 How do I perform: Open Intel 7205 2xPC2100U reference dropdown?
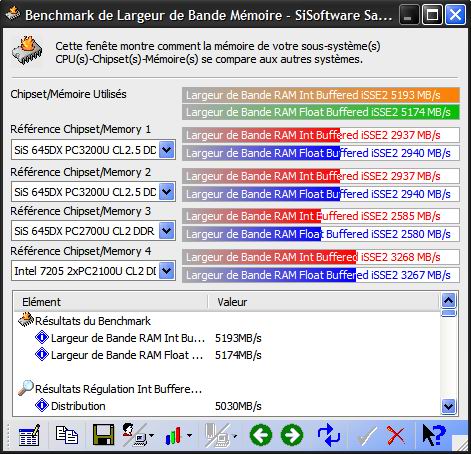[167, 271]
